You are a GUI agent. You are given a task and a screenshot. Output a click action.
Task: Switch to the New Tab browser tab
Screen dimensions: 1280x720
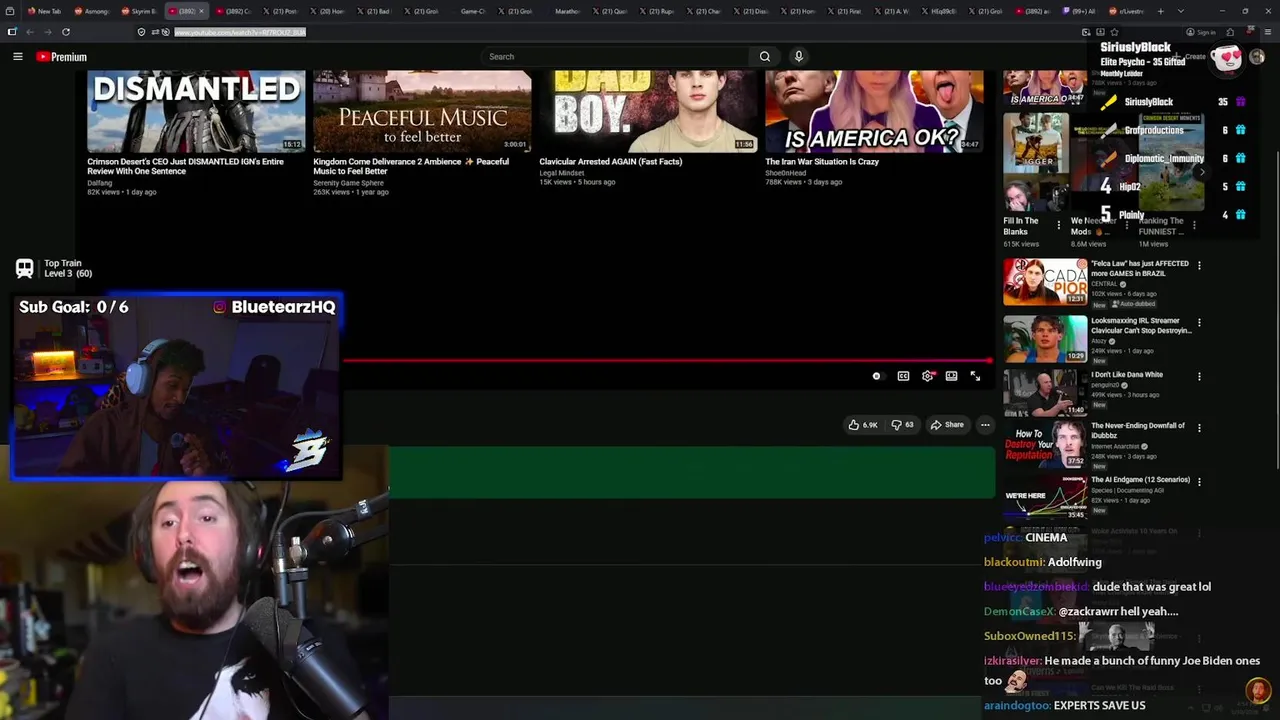pos(45,11)
